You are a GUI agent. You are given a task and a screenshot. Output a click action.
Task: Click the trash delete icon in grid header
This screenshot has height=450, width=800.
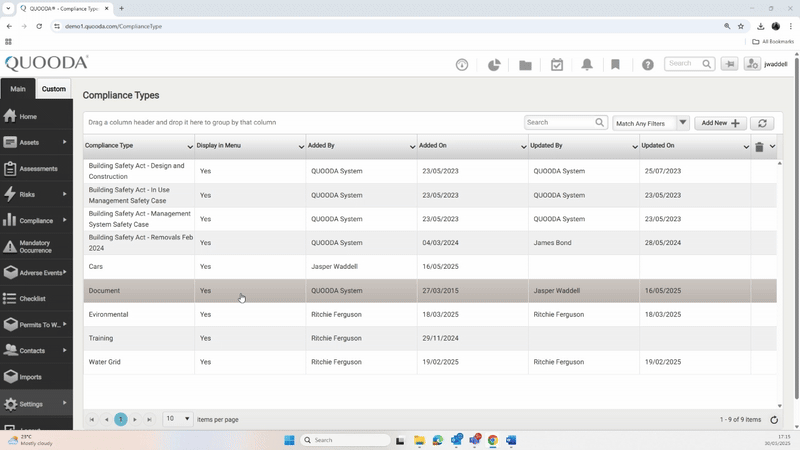tap(759, 146)
